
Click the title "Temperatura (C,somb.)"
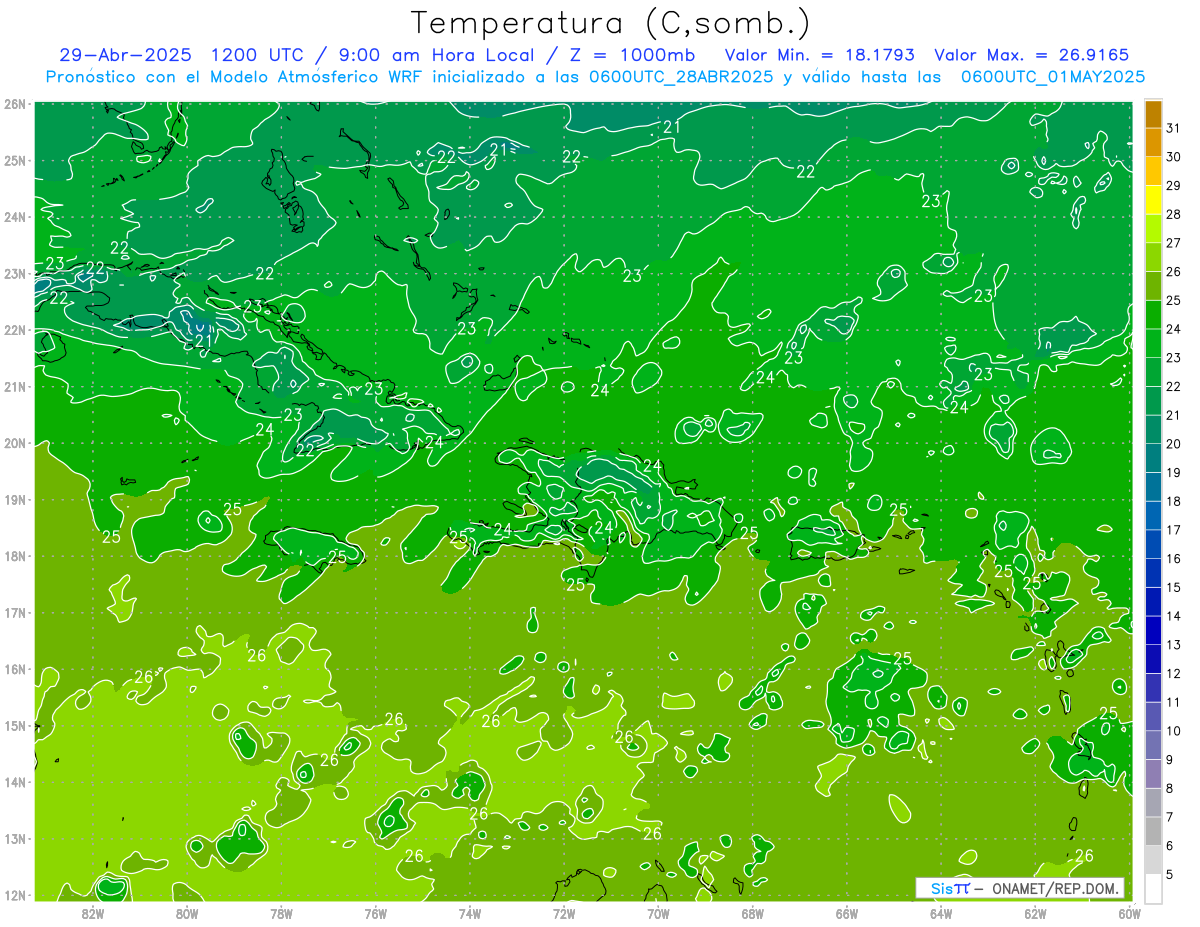tap(611, 23)
